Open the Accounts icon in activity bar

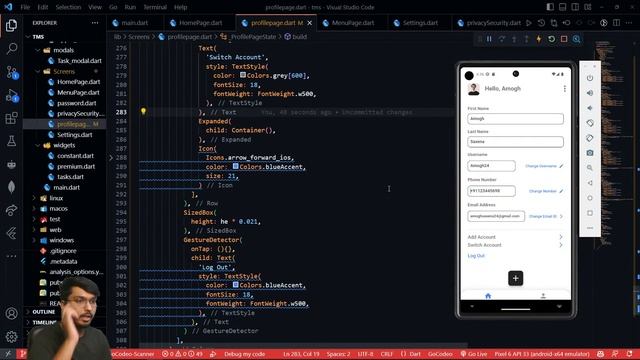coord(11,313)
